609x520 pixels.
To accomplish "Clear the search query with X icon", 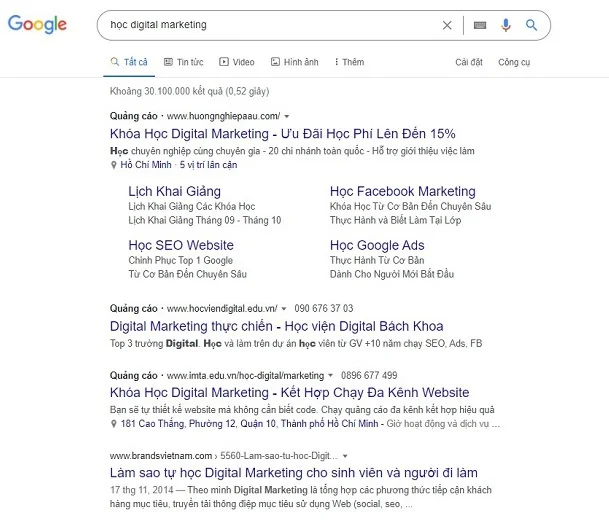I will (447, 25).
